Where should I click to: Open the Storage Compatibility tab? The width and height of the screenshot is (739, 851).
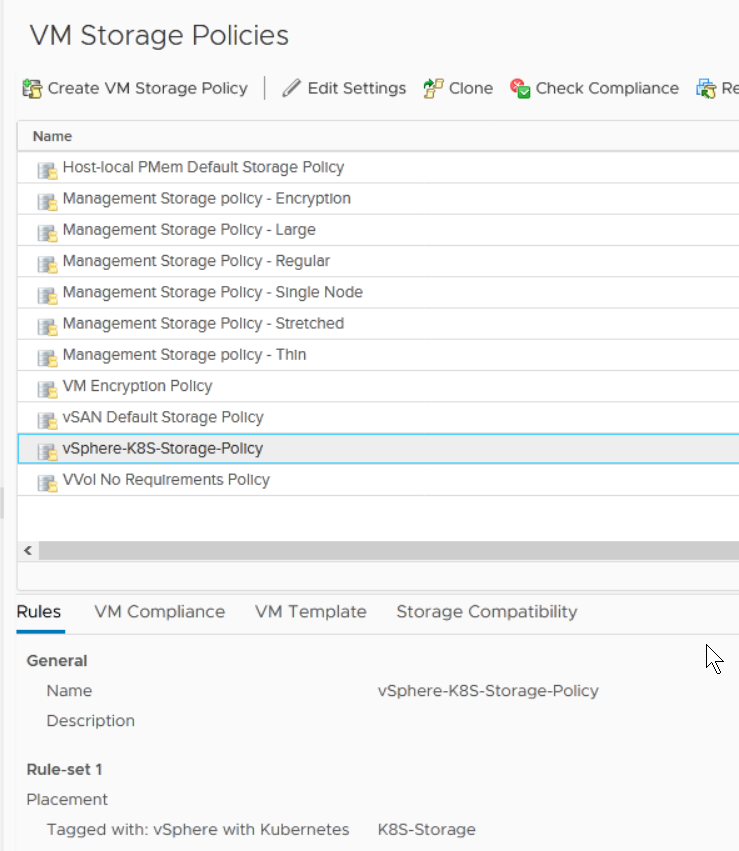(x=487, y=612)
